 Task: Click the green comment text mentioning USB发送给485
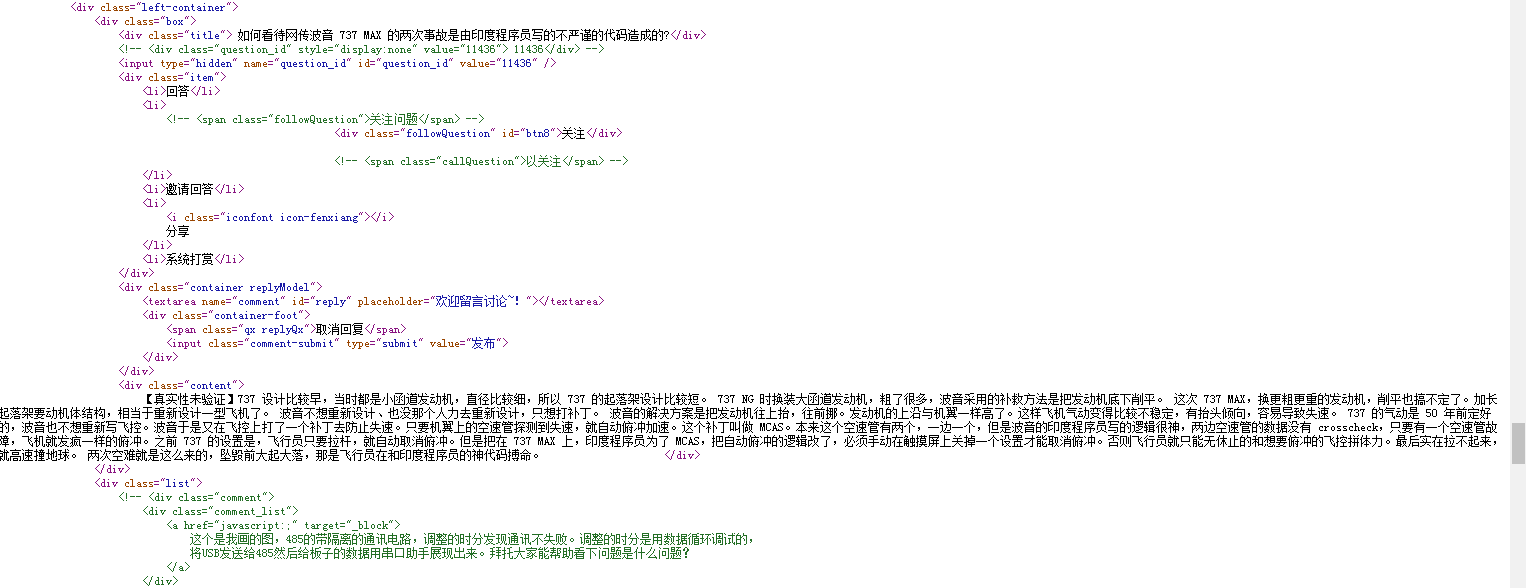pos(439,553)
